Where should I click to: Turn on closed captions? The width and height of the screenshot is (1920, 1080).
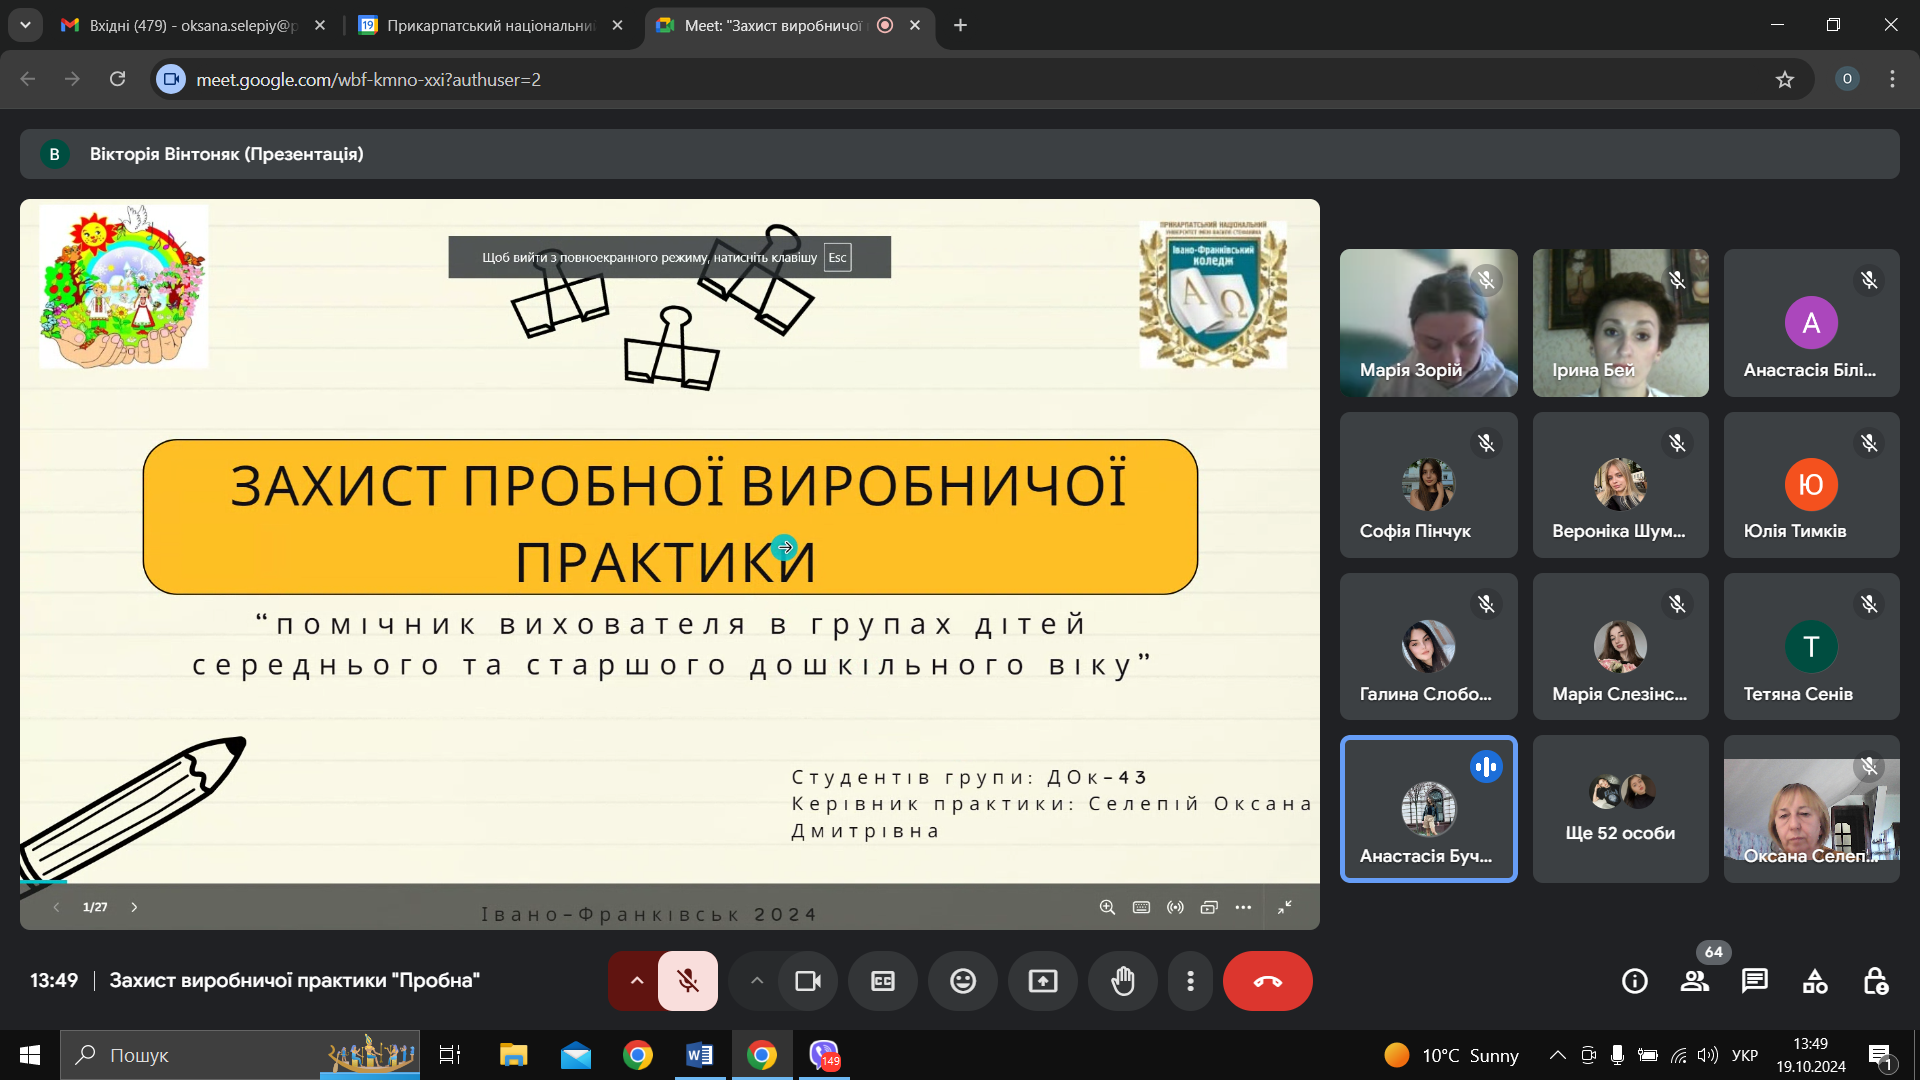pyautogui.click(x=882, y=981)
